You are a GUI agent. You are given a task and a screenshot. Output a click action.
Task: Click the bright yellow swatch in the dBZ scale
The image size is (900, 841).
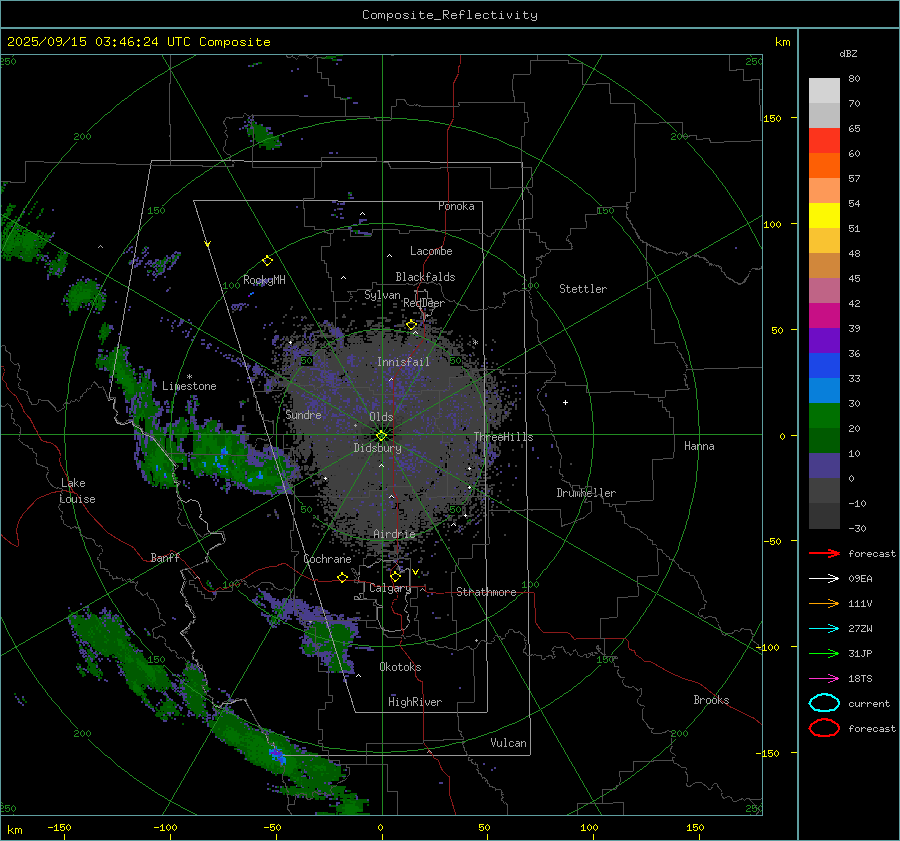click(824, 215)
